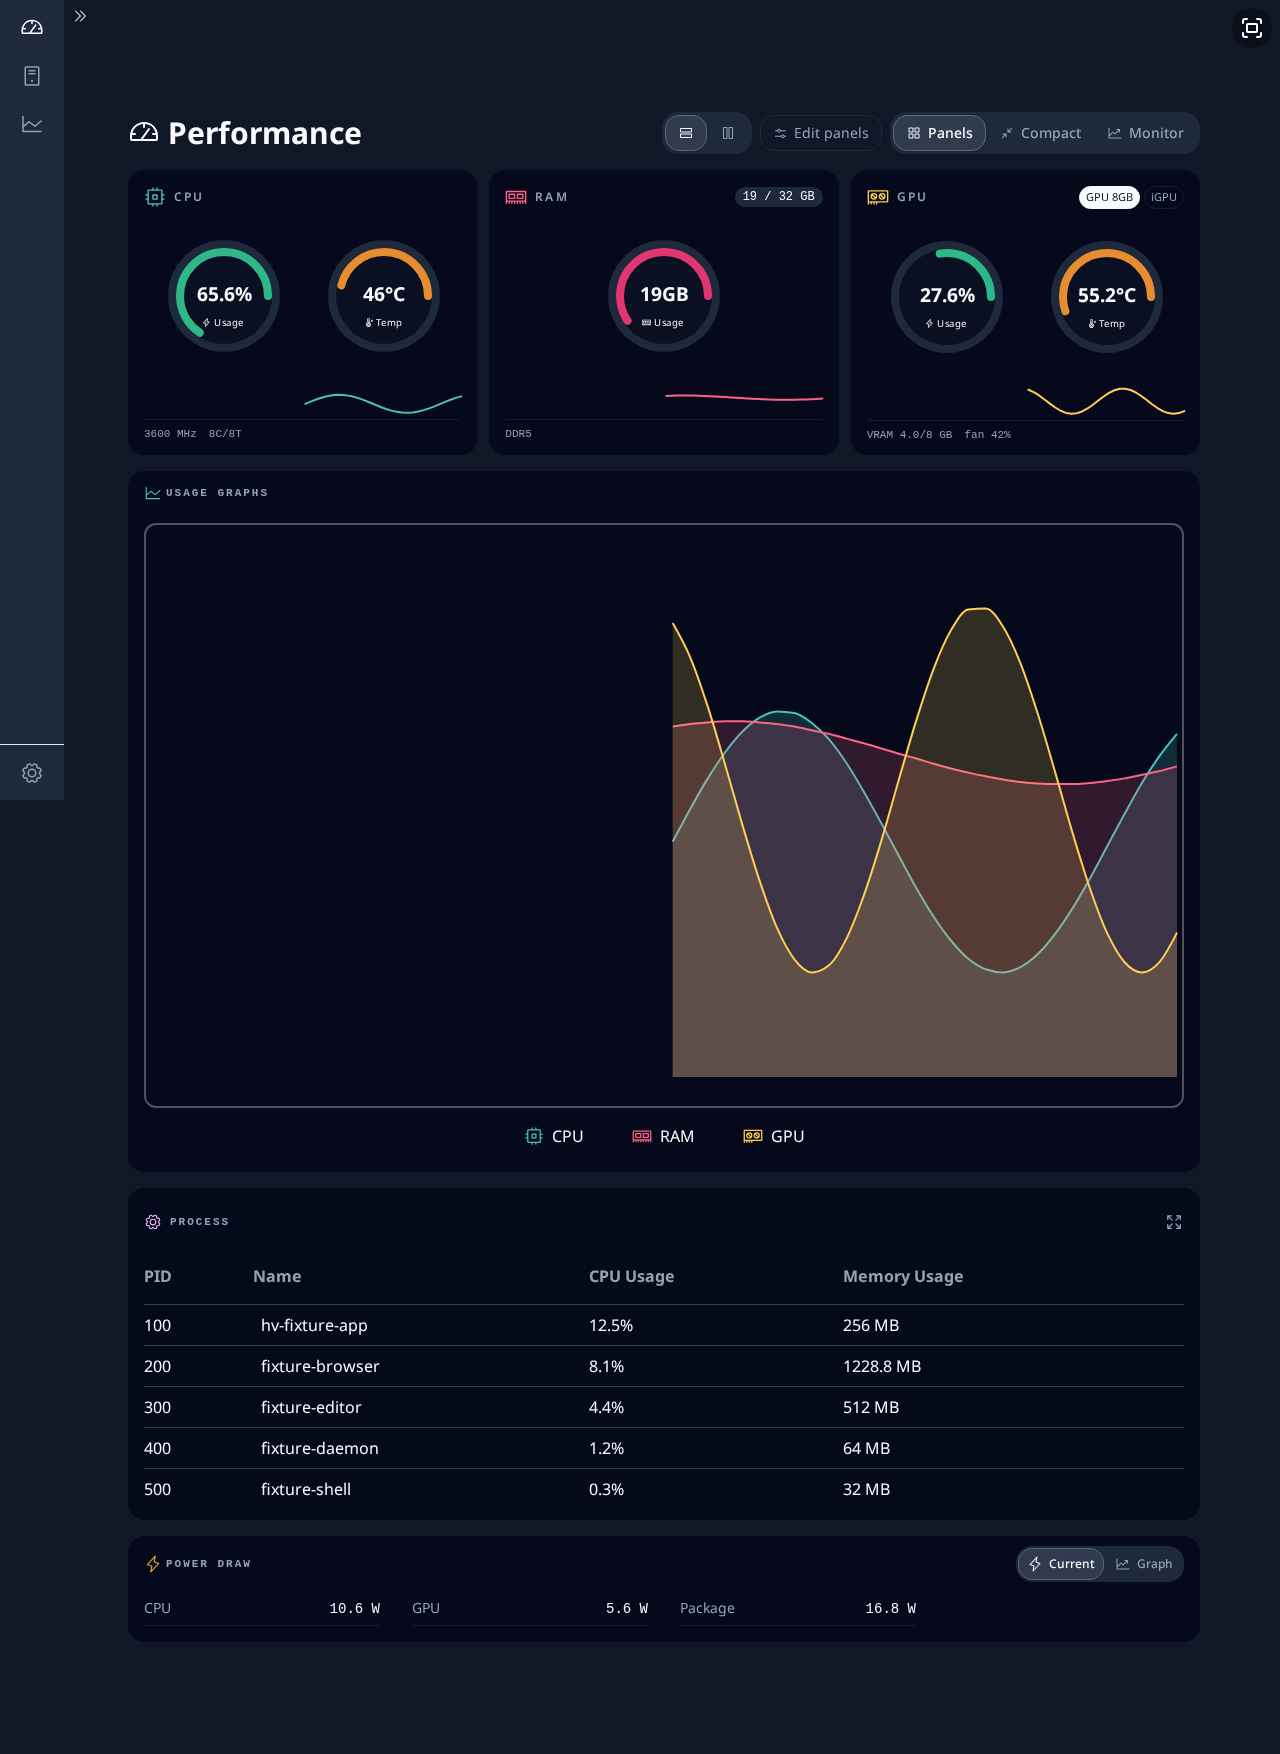Expand sidebar with double chevron
This screenshot has height=1754, width=1280.
point(80,16)
